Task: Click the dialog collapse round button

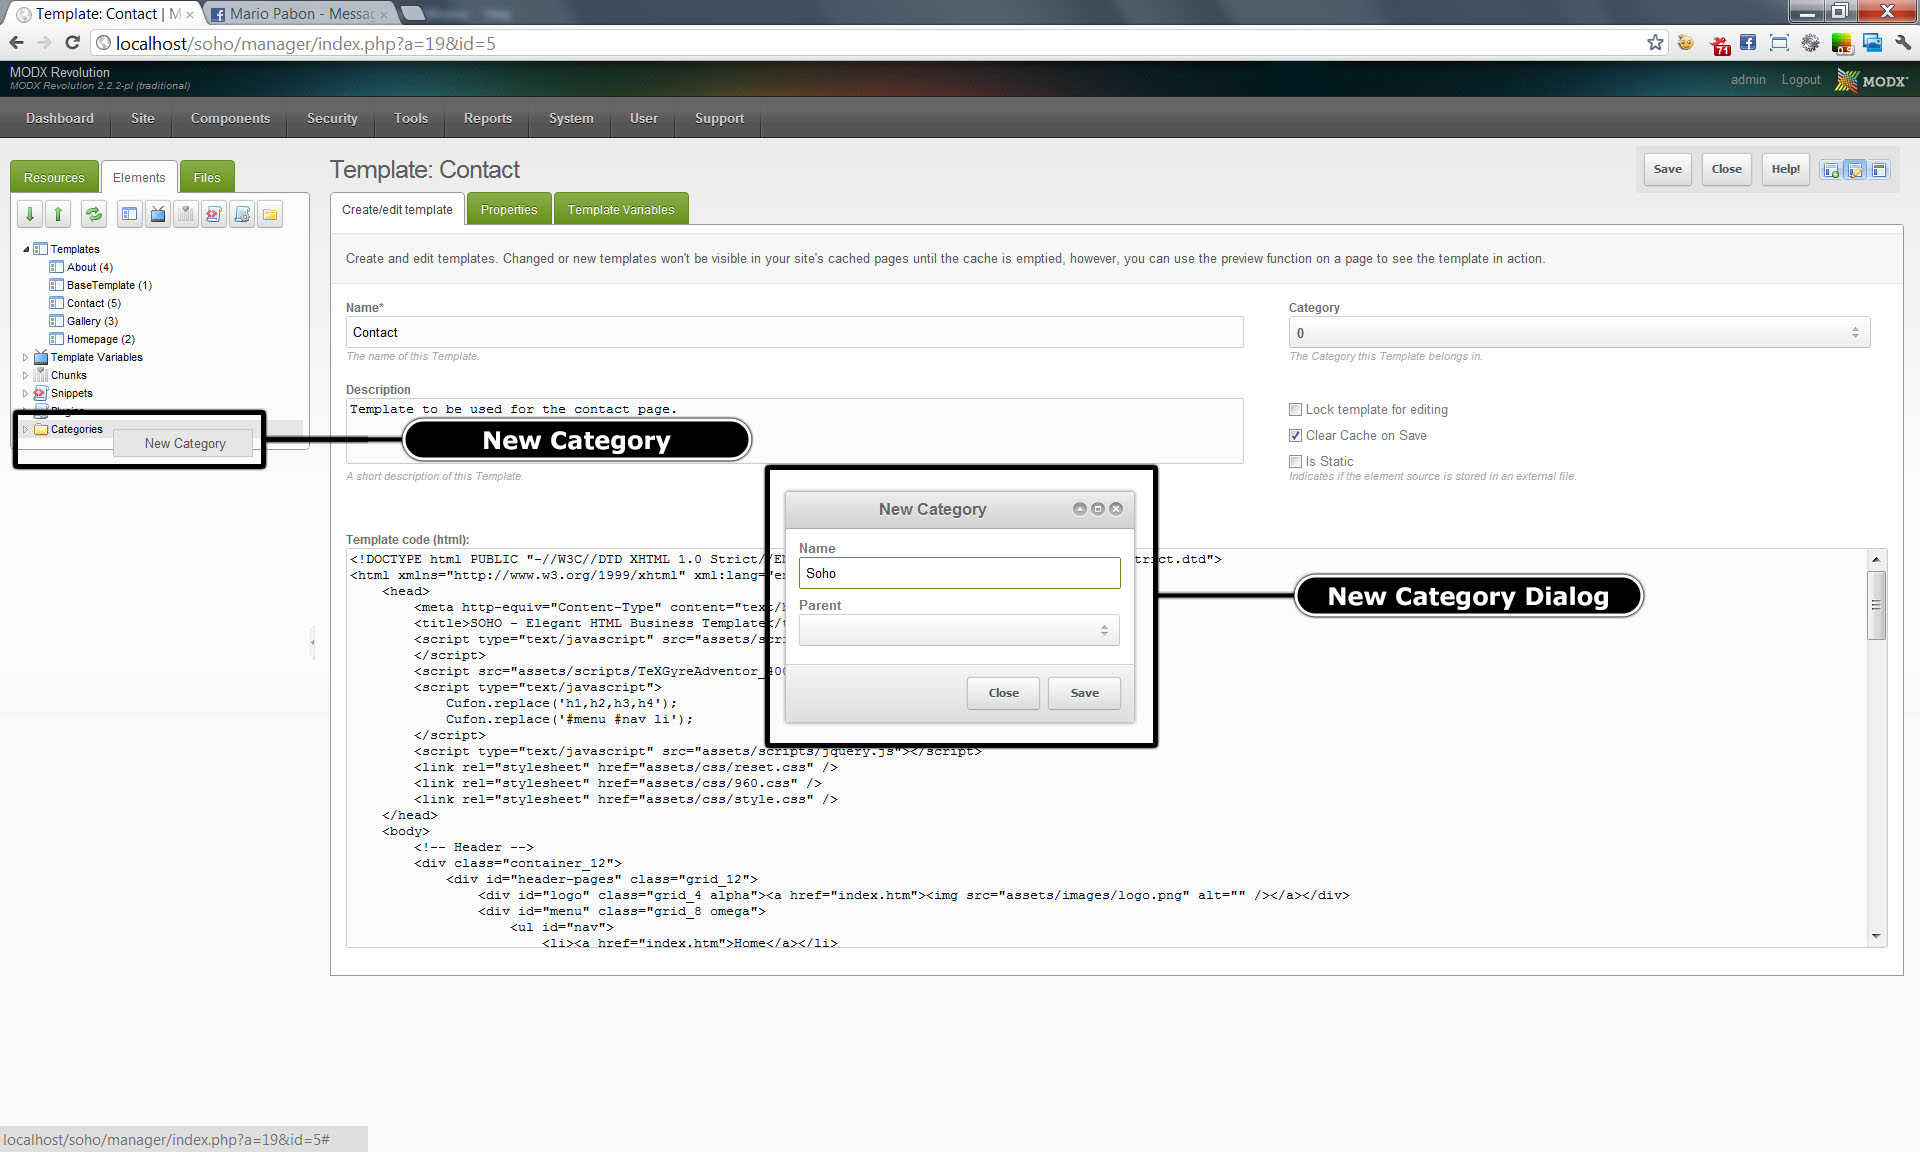Action: click(1079, 509)
